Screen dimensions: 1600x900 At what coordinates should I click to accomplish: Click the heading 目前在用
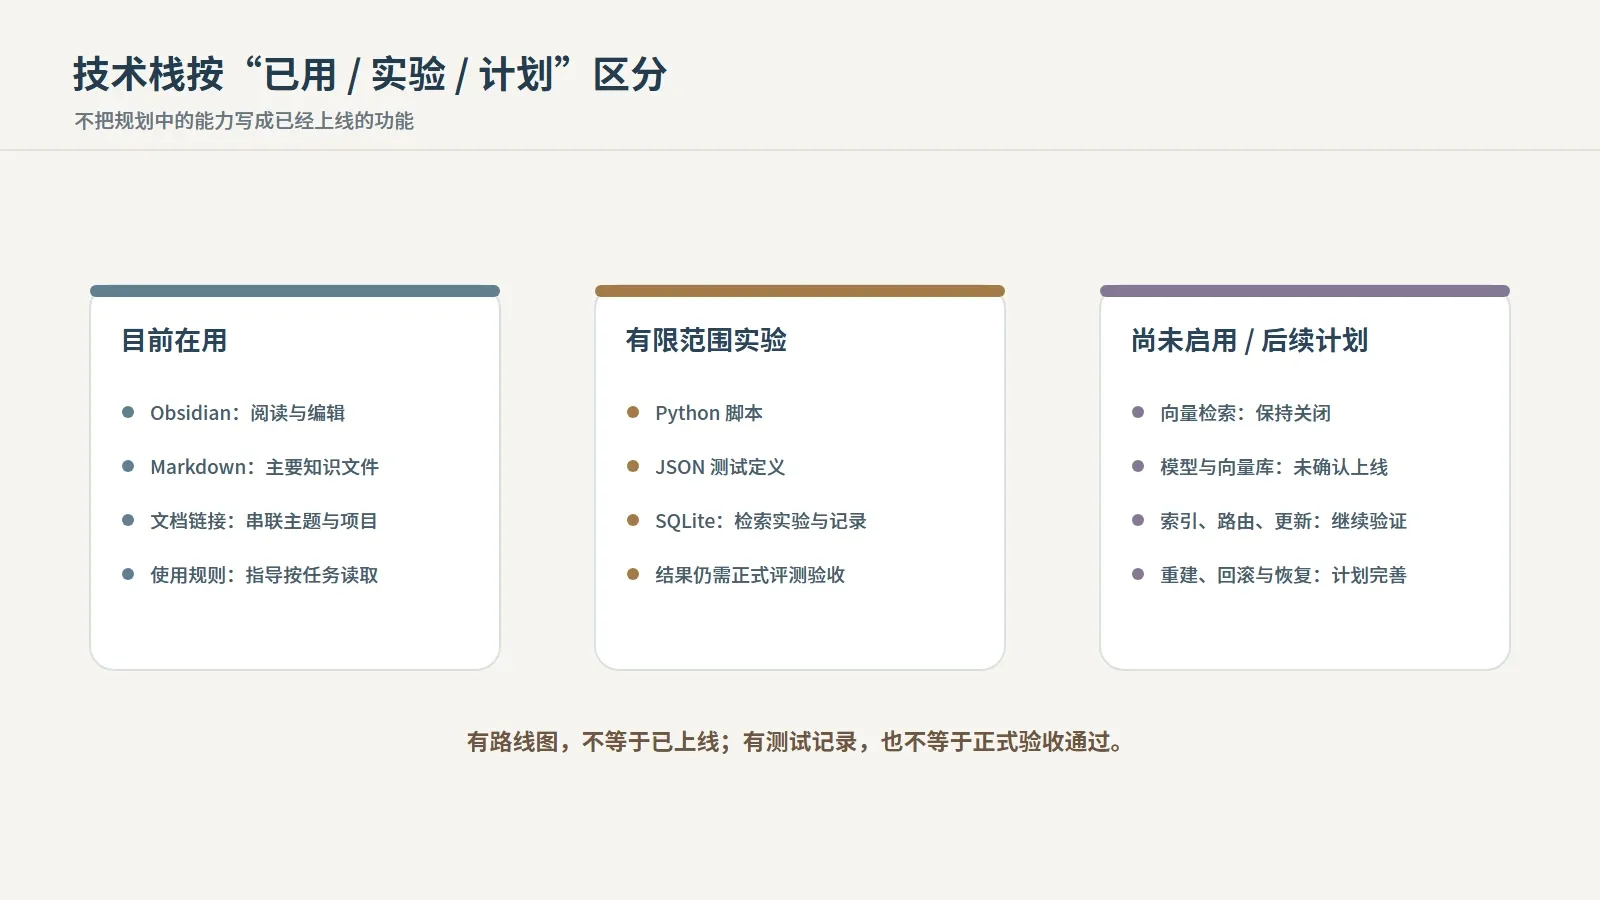point(174,341)
